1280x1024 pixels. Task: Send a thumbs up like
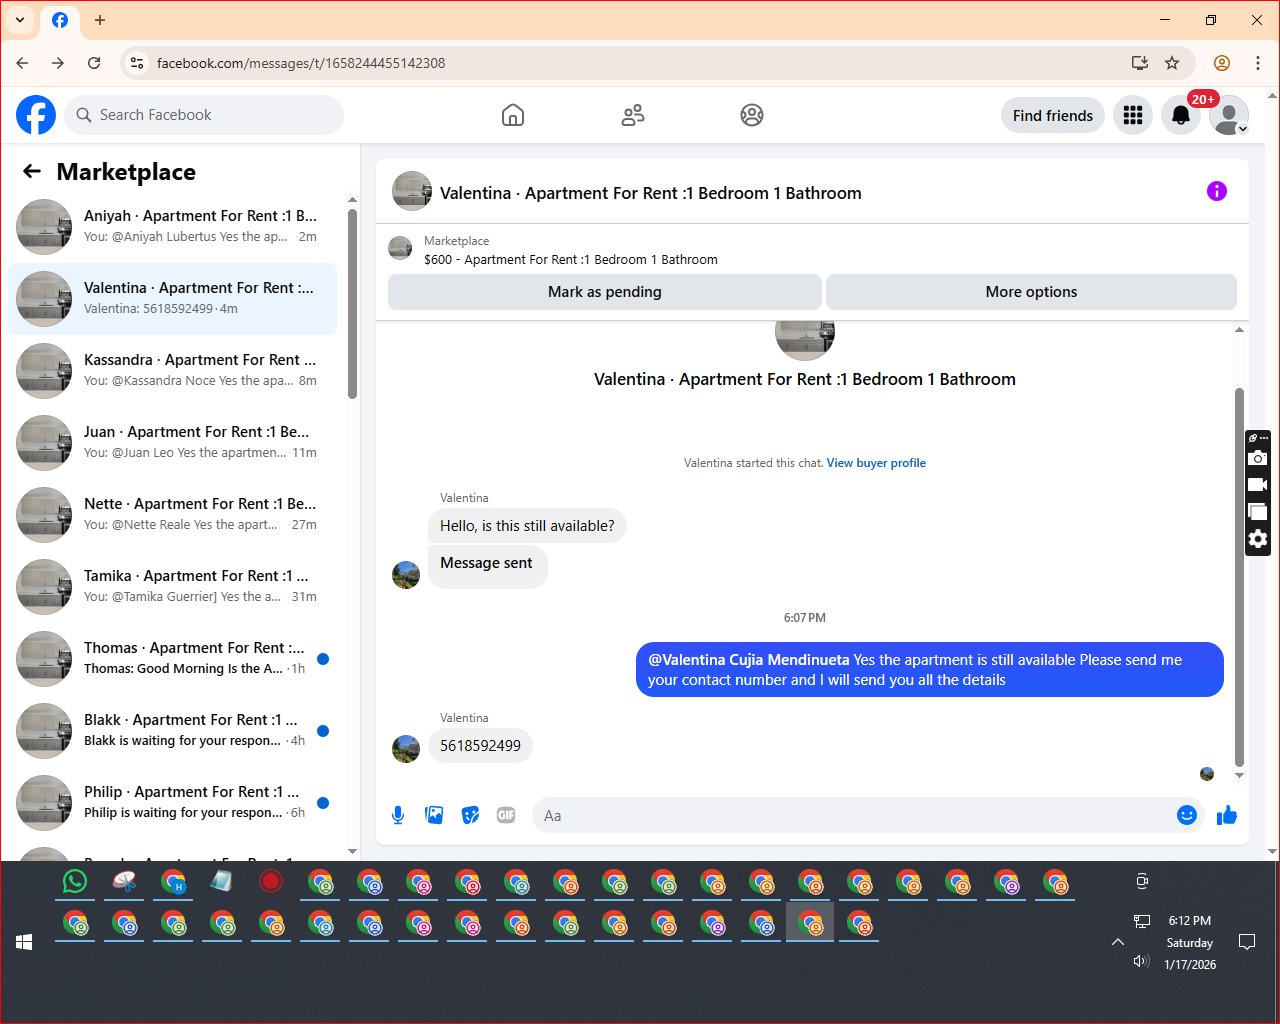[x=1227, y=815]
